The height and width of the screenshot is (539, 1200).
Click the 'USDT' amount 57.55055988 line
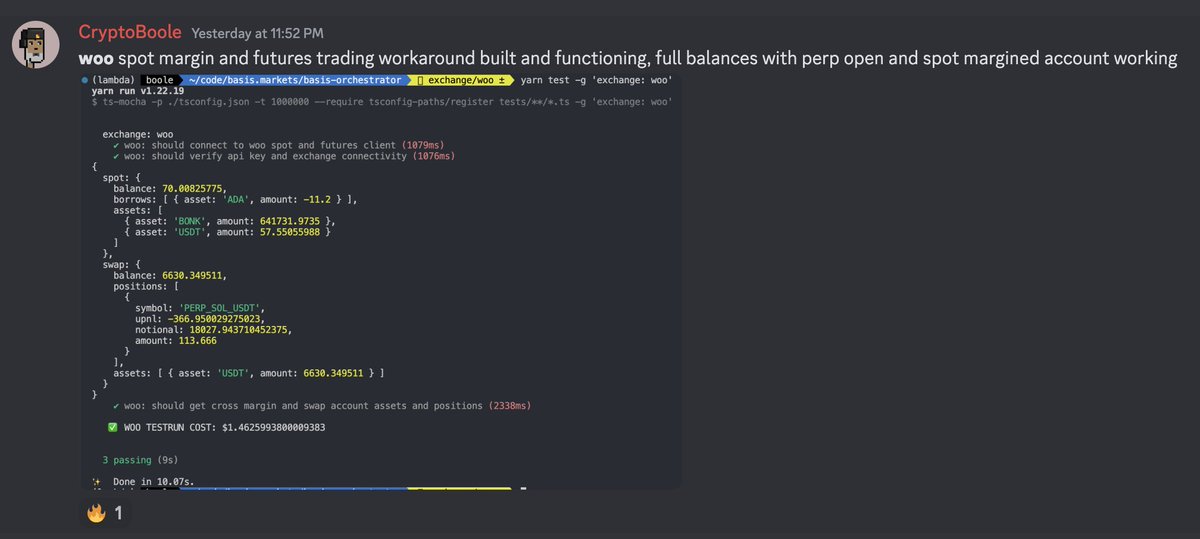(x=228, y=231)
